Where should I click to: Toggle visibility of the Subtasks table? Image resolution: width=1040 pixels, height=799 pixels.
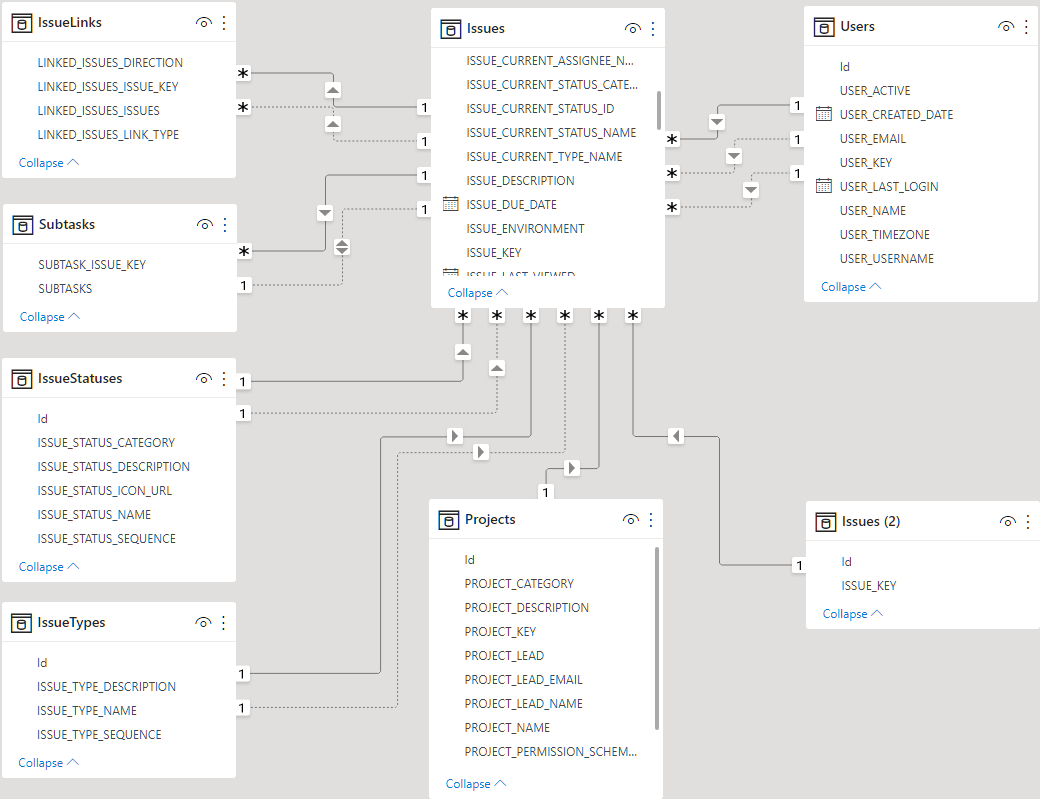coord(205,225)
